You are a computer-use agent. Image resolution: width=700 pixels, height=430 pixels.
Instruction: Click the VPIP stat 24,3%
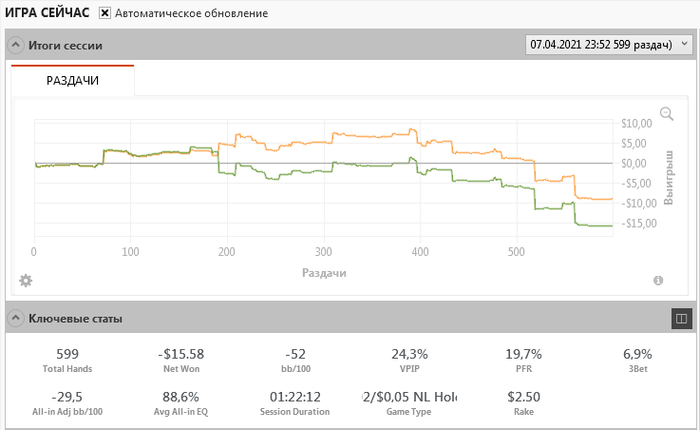[x=409, y=354]
